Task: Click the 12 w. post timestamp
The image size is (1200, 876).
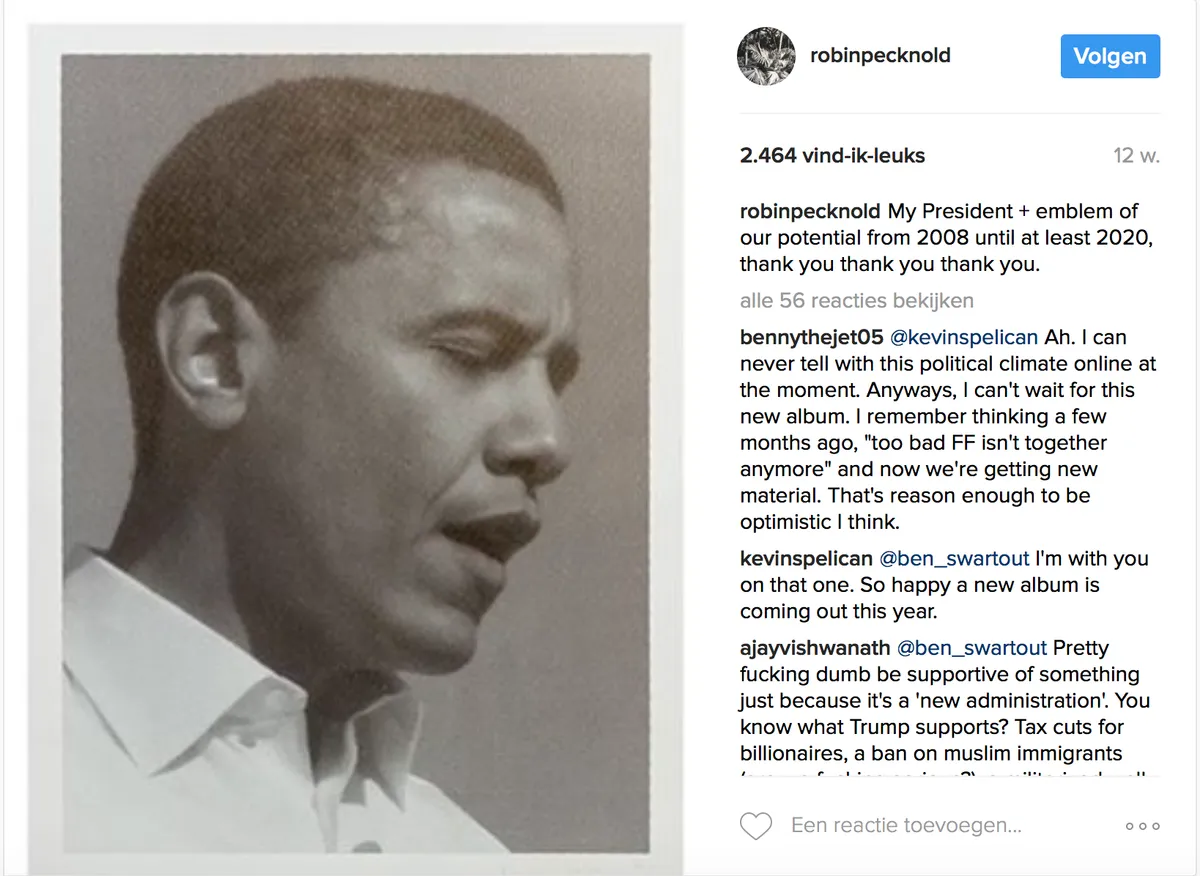Action: pos(1136,156)
